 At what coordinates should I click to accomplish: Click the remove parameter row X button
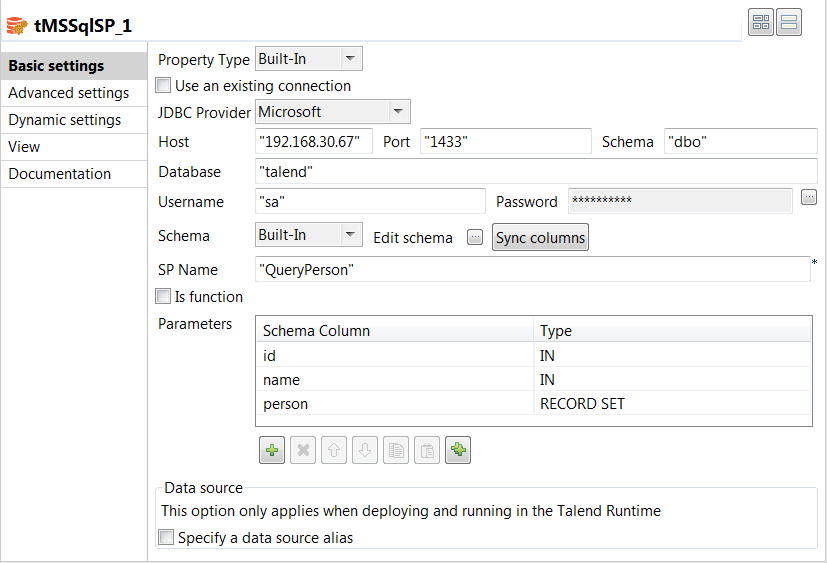click(303, 450)
